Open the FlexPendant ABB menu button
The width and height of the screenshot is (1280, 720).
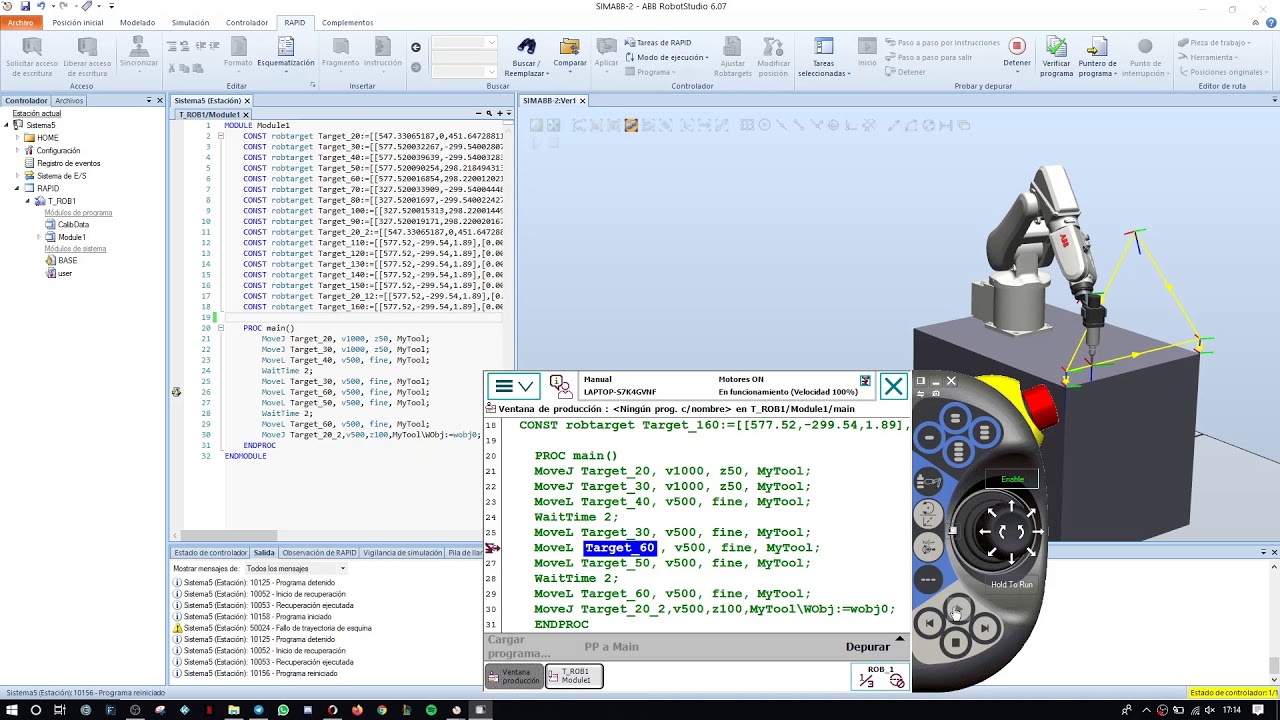pyautogui.click(x=514, y=386)
